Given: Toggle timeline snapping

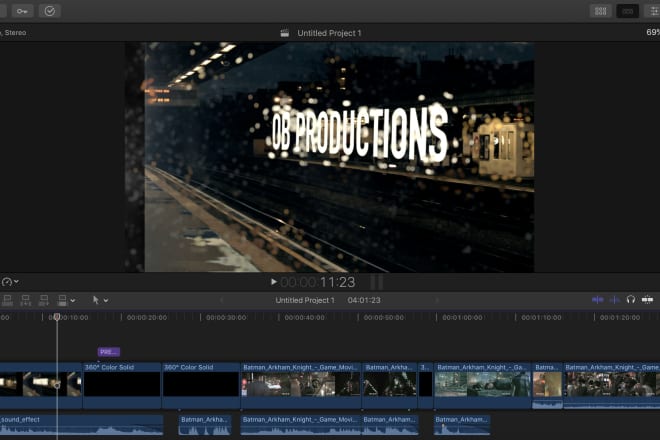Looking at the screenshot, I should pyautogui.click(x=647, y=300).
